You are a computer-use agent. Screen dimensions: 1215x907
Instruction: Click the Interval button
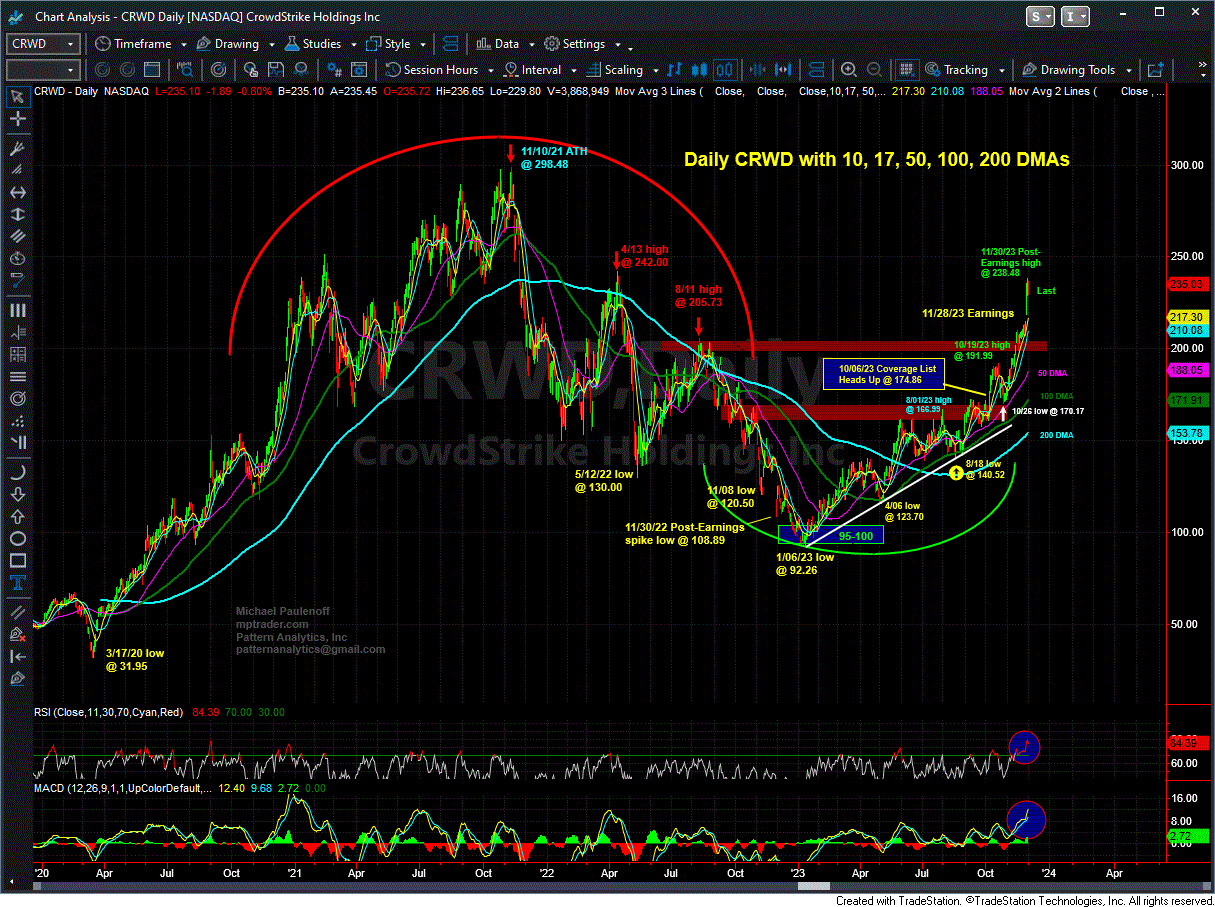click(532, 70)
